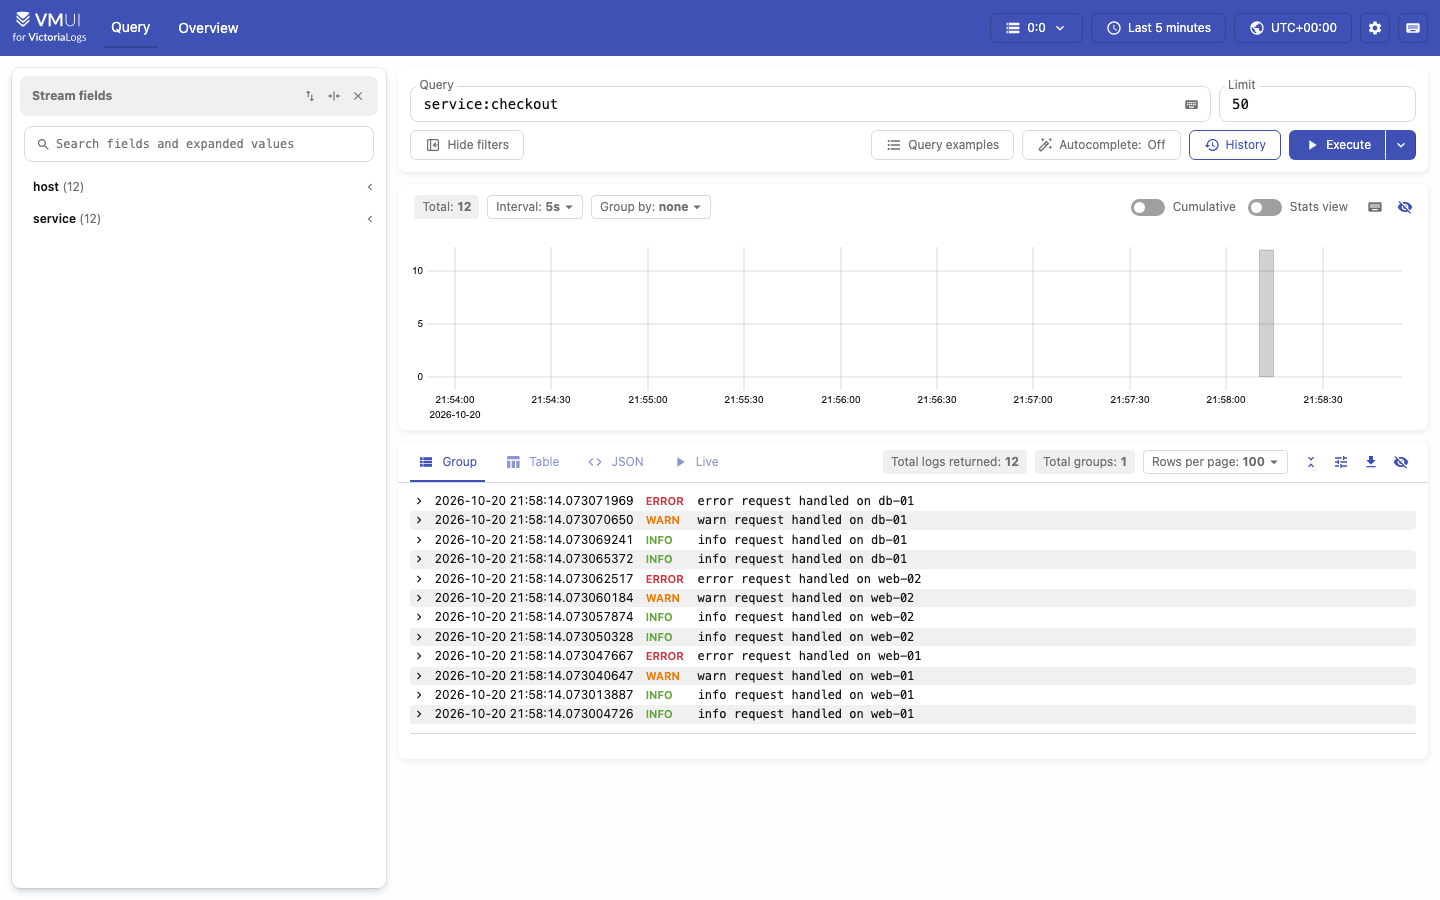Open the Execute options dropdown arrow
The image size is (1440, 900).
[x=1401, y=145]
